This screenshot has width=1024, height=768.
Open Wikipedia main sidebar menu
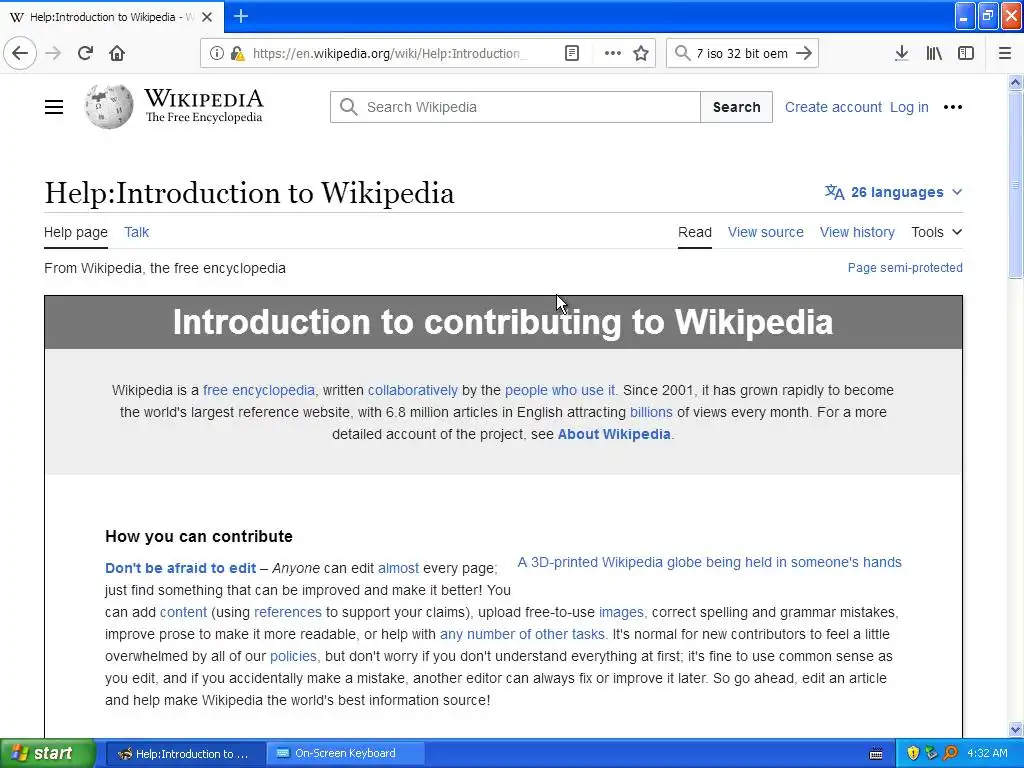click(54, 107)
